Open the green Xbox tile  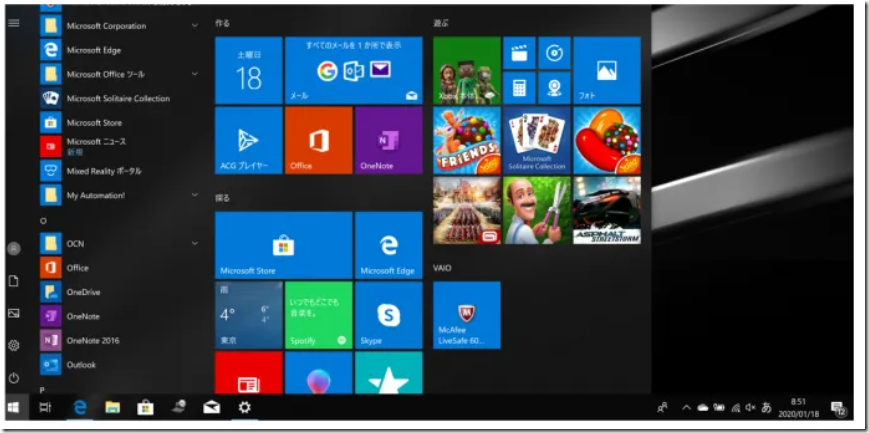[467, 70]
